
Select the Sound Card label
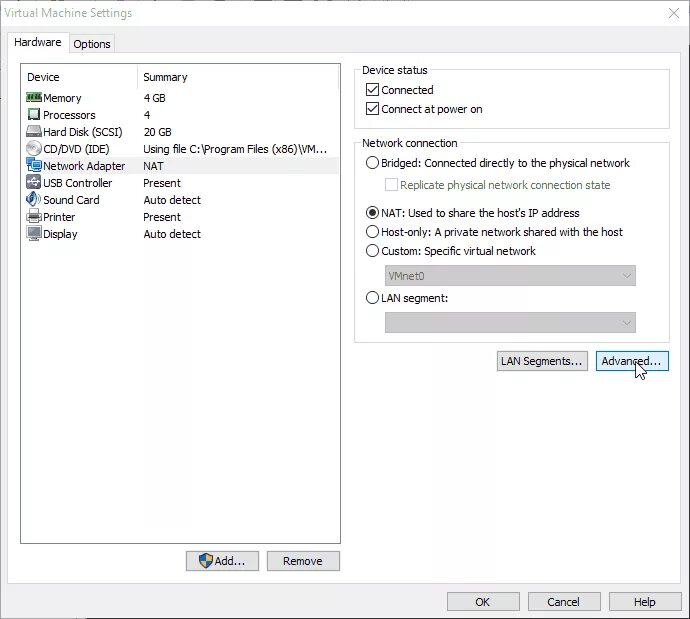(71, 200)
